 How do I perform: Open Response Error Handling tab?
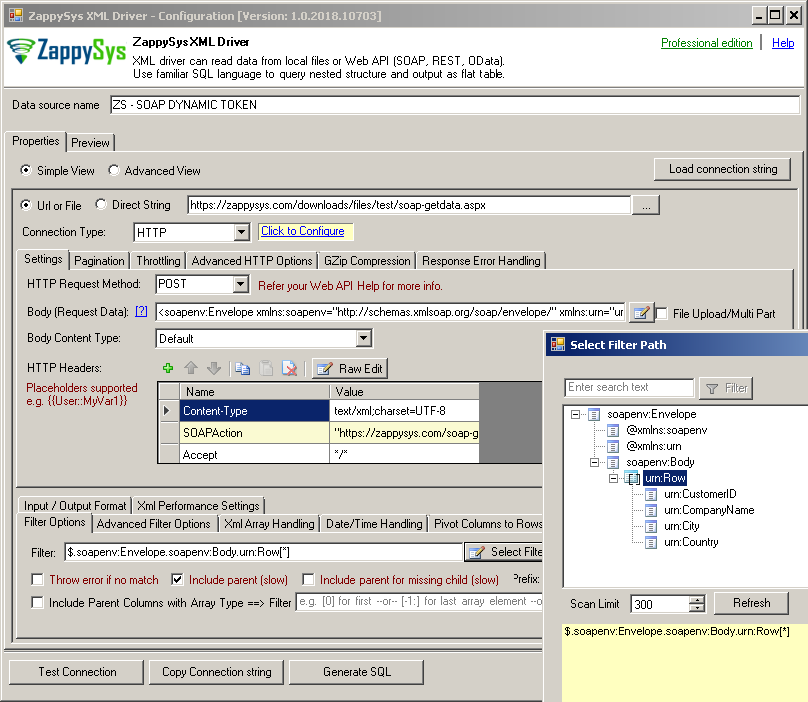(x=481, y=261)
